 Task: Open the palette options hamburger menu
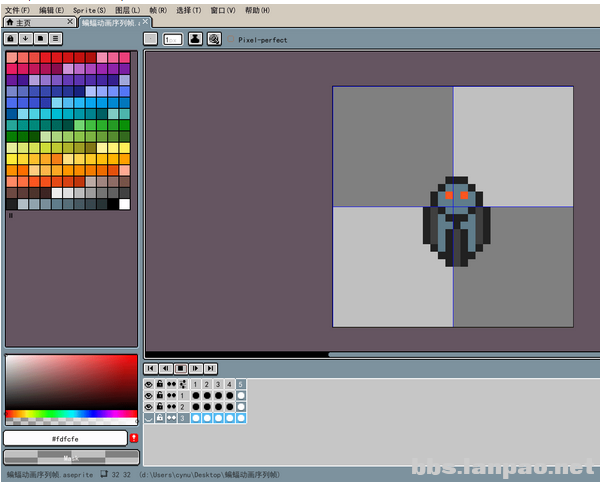click(x=55, y=39)
